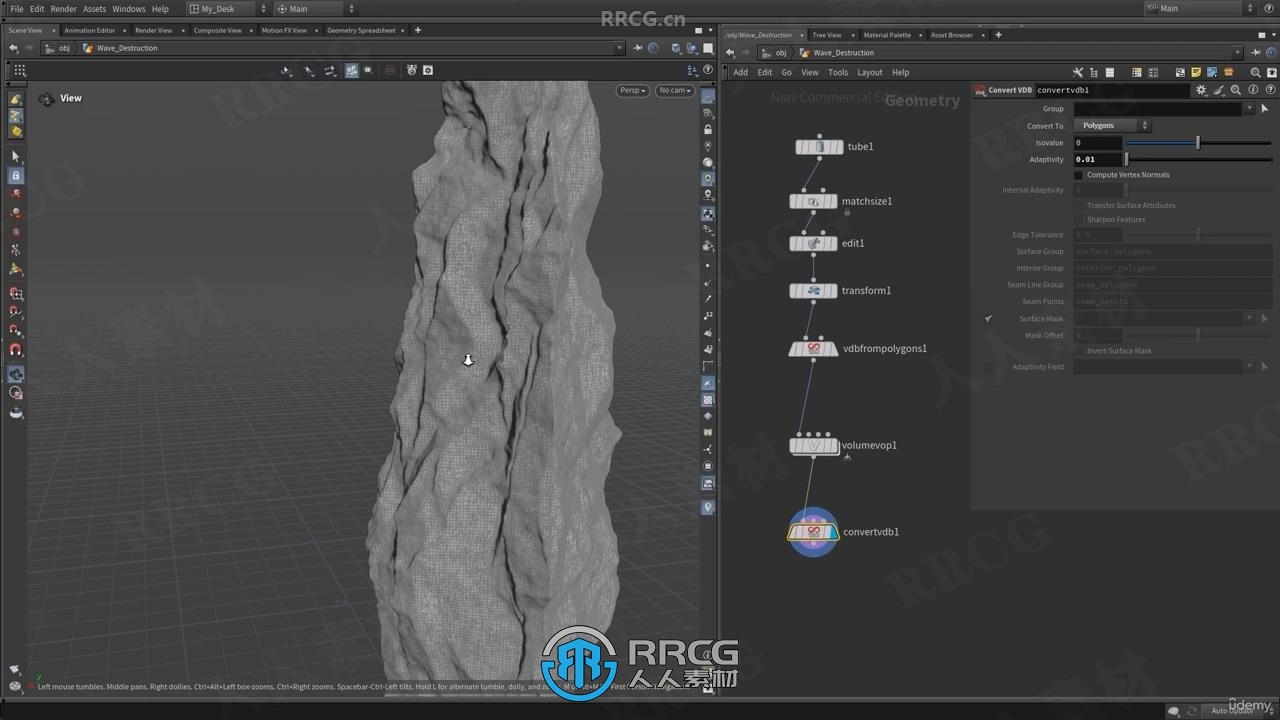Tick Transfer Surface Attributes checkbox
The image size is (1280, 720).
point(1079,205)
